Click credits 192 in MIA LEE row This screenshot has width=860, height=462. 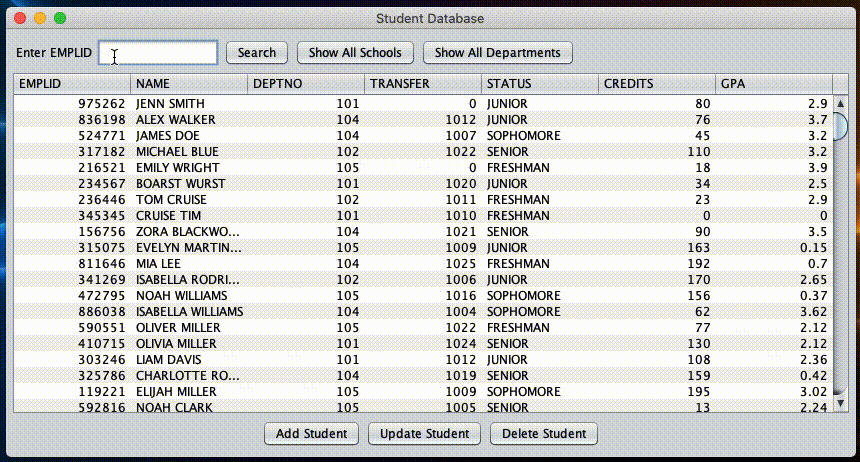pos(657,263)
